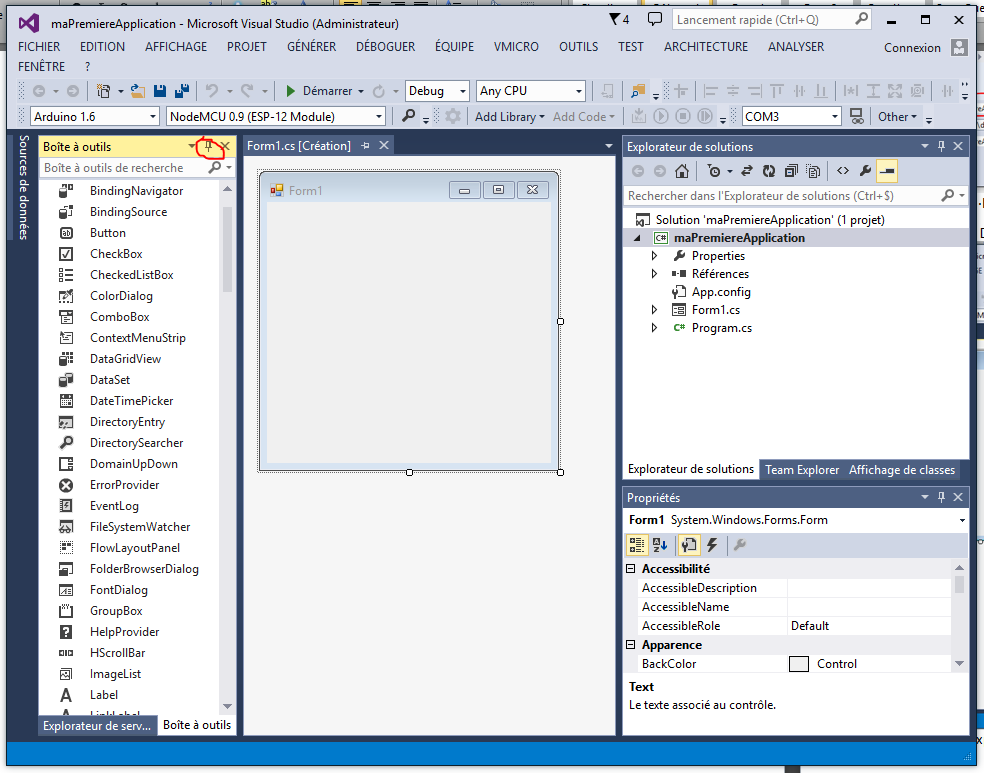Click the Home icon in Solution Explorer
Viewport: 984px width, 773px height.
[x=682, y=171]
